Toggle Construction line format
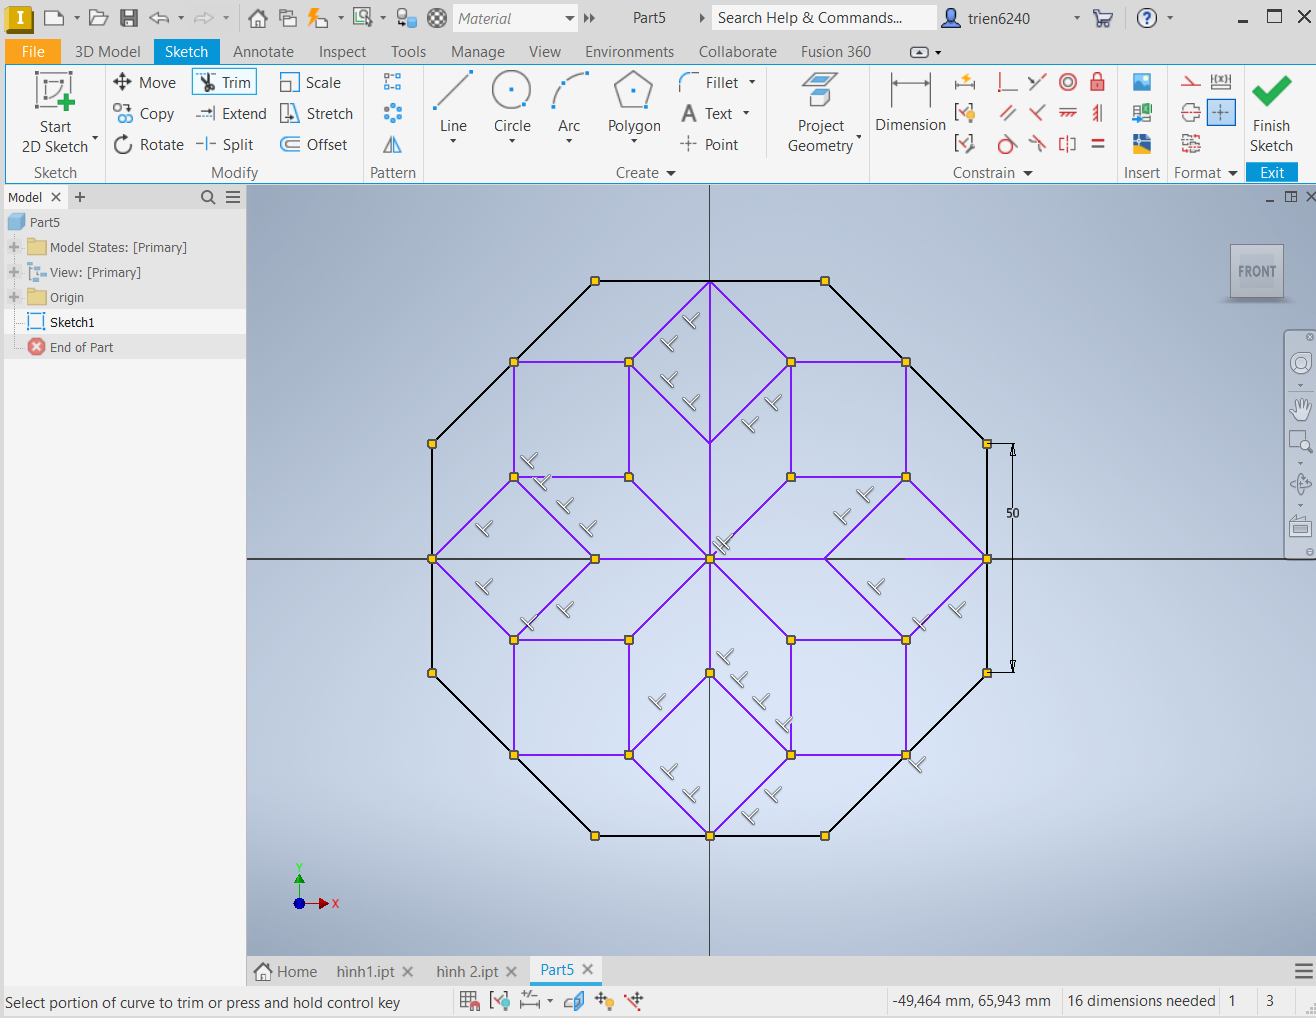 click(x=1191, y=82)
